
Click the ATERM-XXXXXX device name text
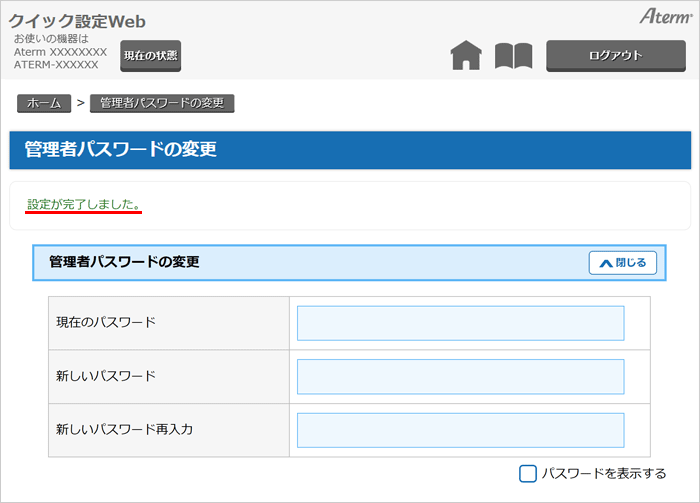[56, 65]
